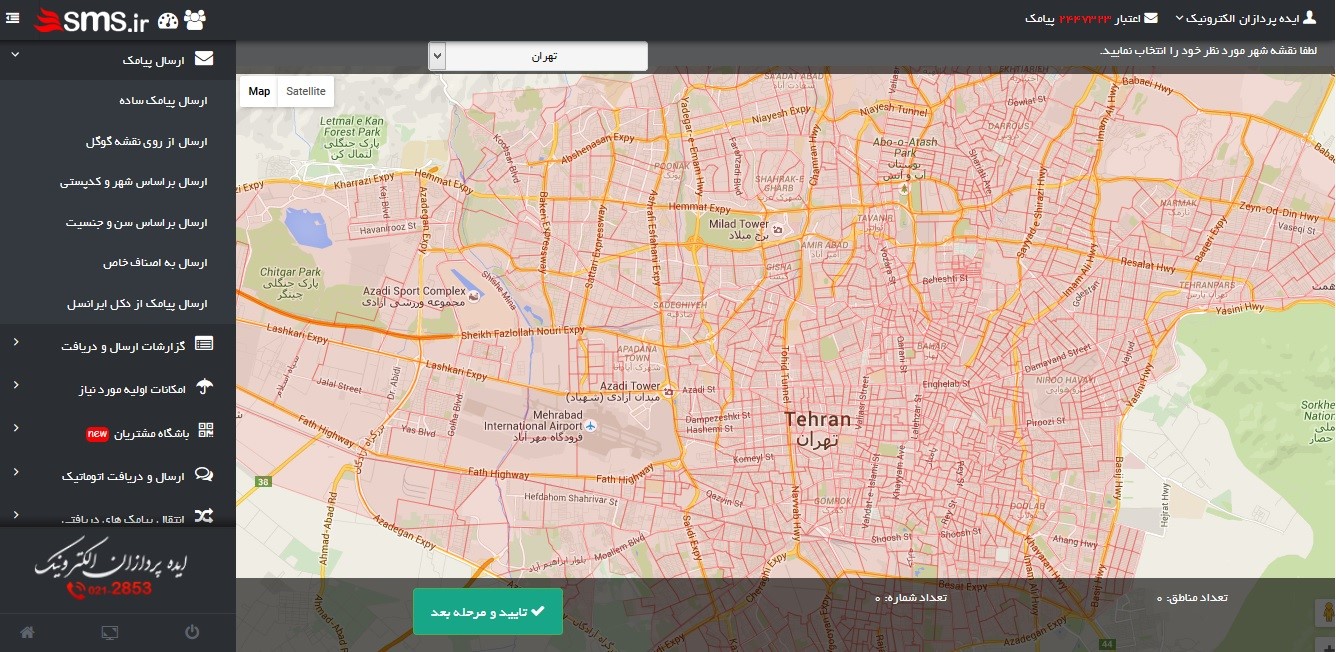
Task: Click the Resalat Hwy road label
Action: 1148,267
